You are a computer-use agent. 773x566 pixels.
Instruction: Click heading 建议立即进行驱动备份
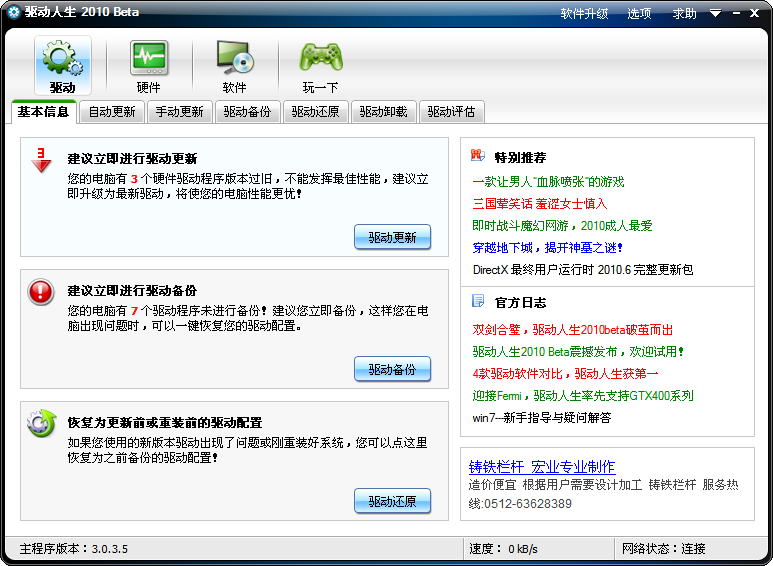click(x=132, y=290)
